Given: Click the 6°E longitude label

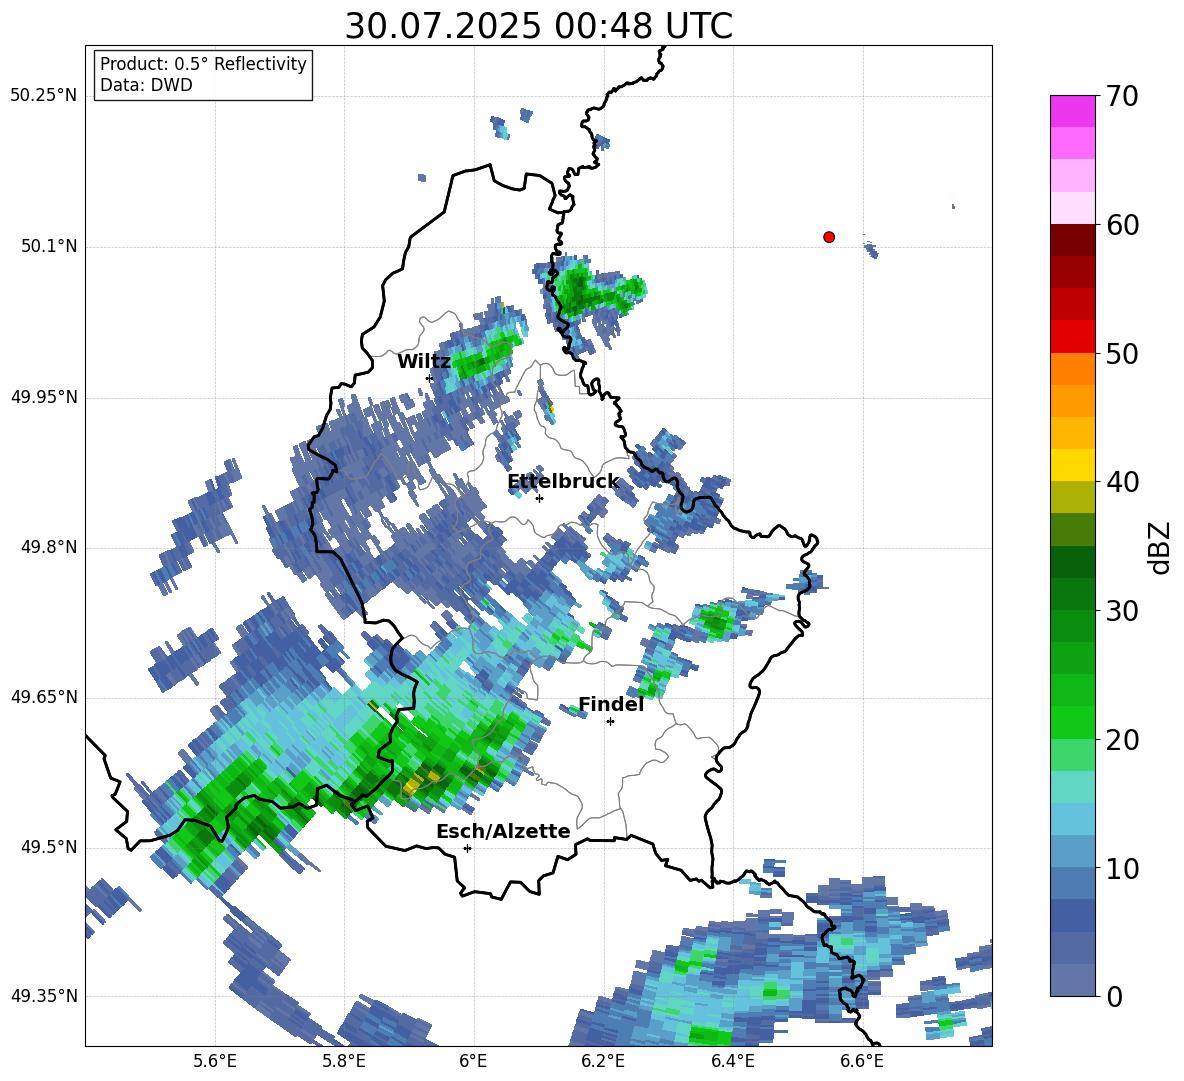Looking at the screenshot, I should click(473, 1061).
